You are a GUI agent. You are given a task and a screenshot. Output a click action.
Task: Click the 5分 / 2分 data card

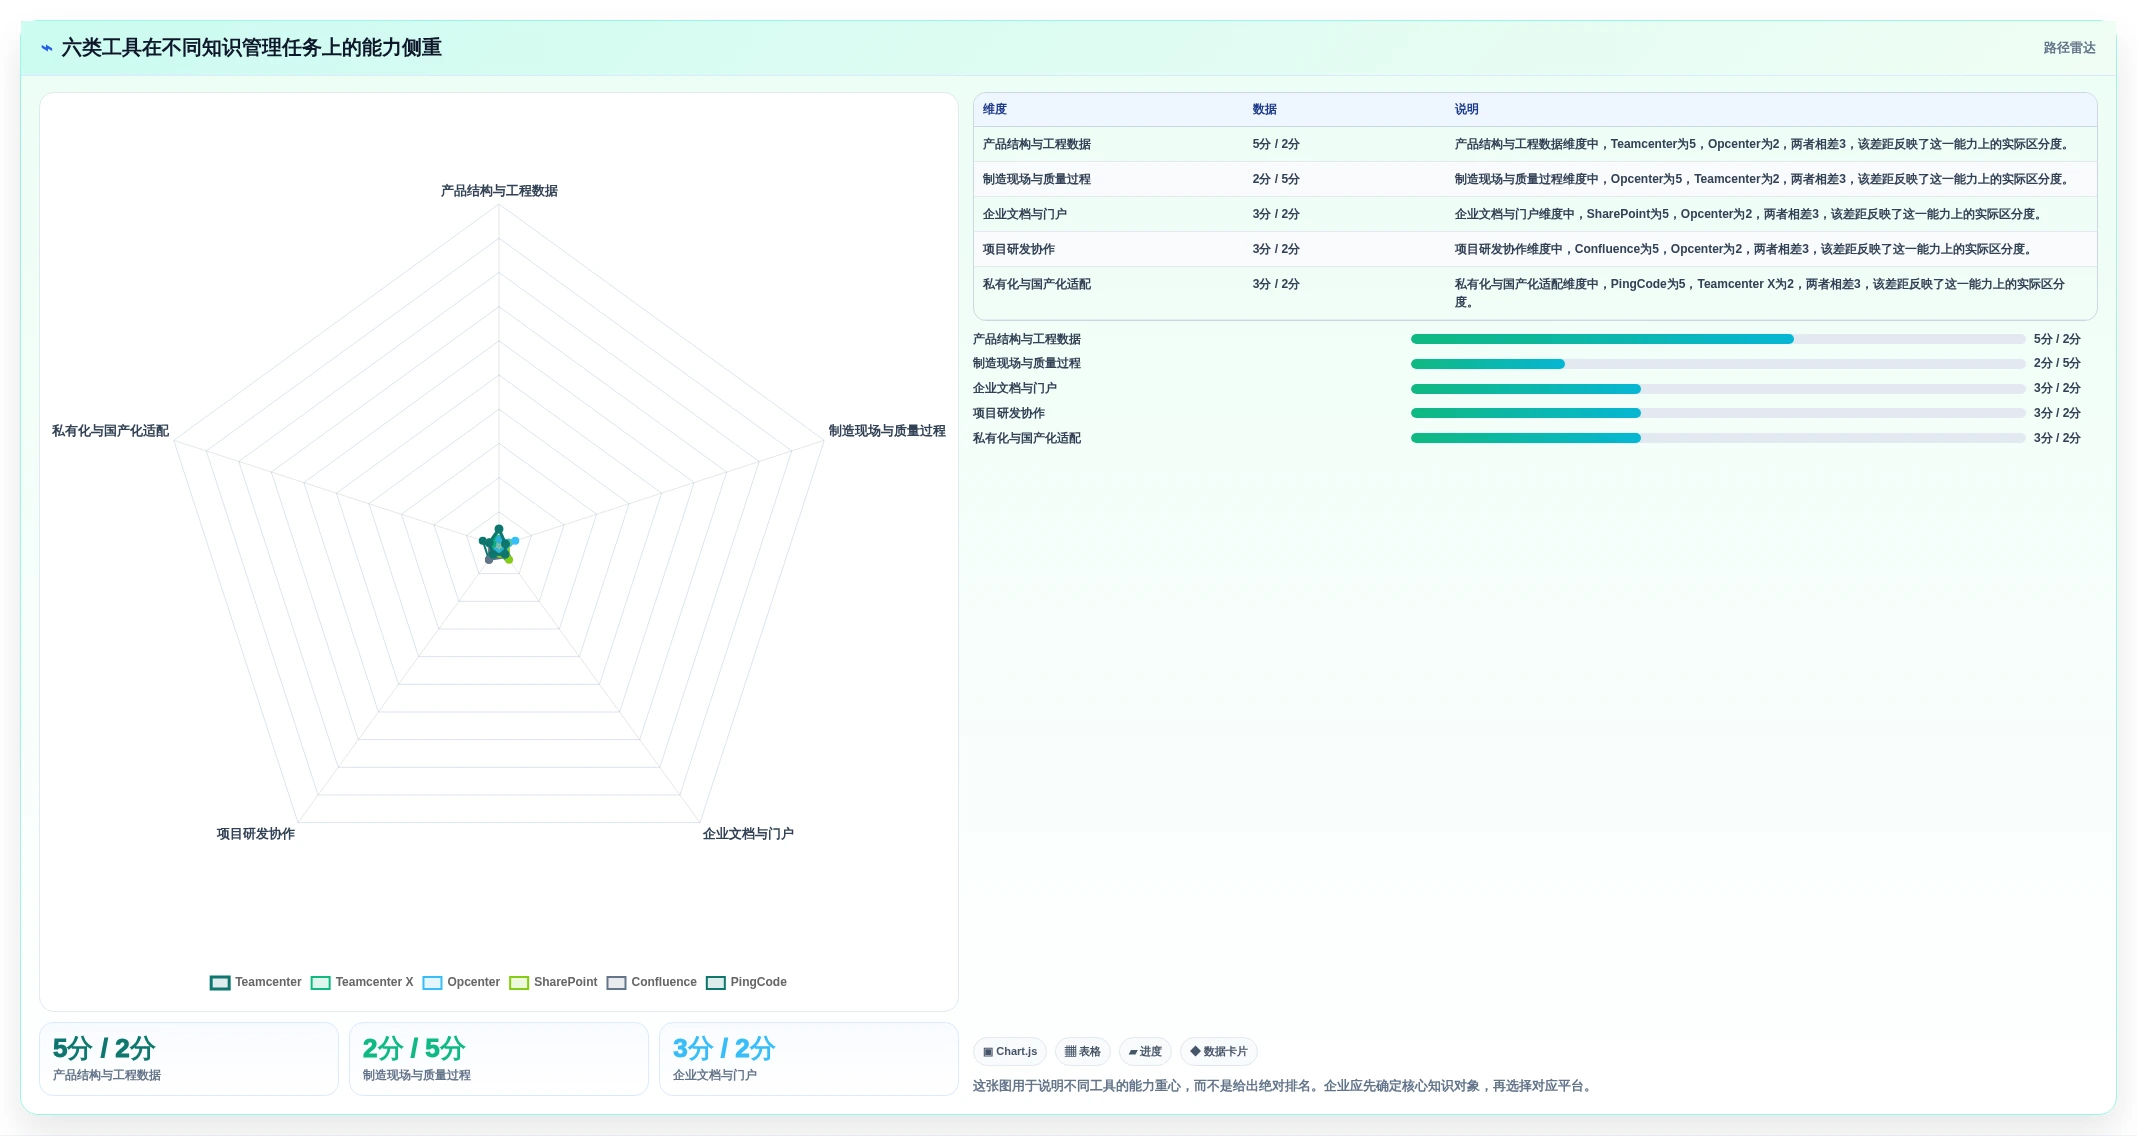[189, 1059]
